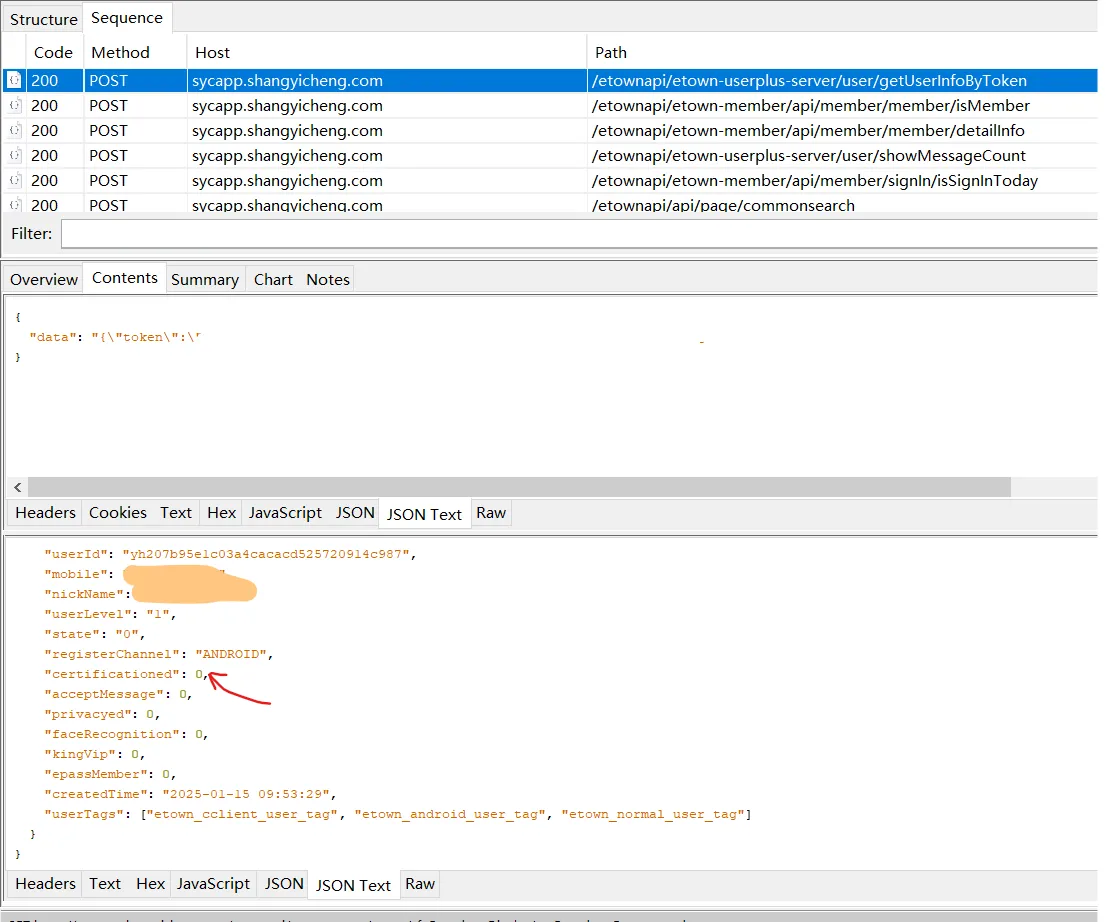
Task: Open the Chart tab
Action: click(x=273, y=280)
